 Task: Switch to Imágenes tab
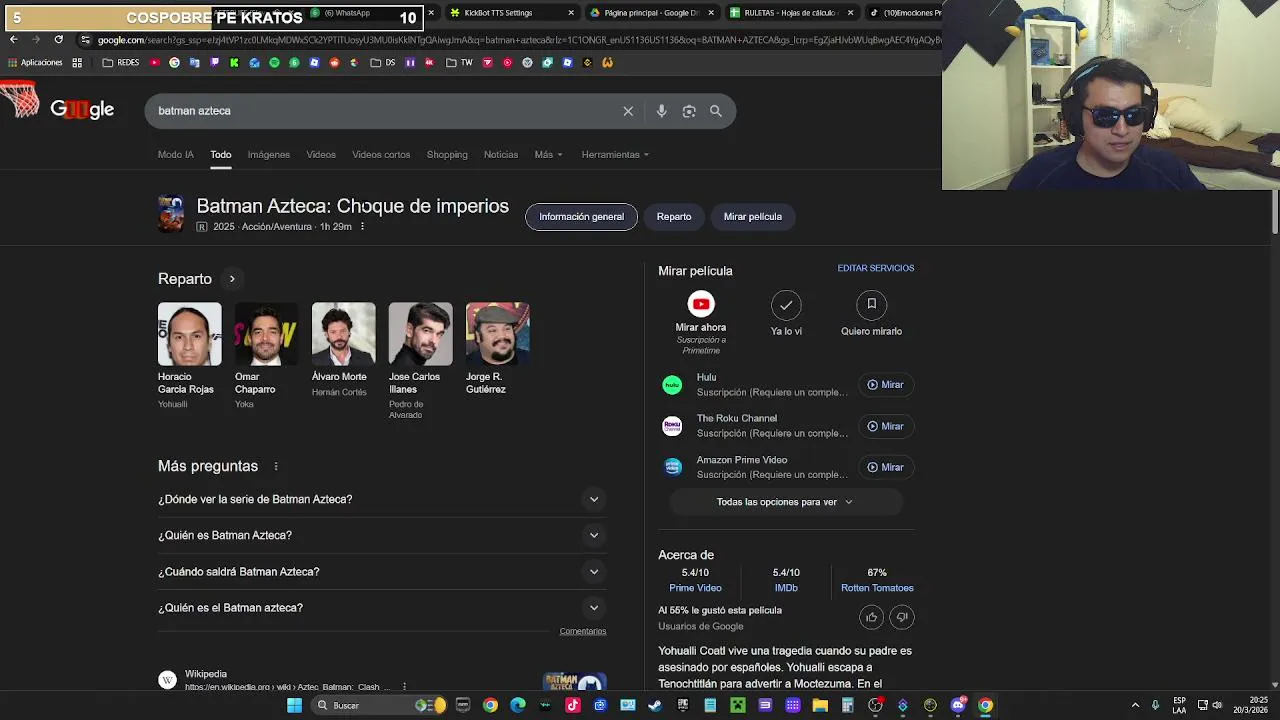(x=269, y=155)
